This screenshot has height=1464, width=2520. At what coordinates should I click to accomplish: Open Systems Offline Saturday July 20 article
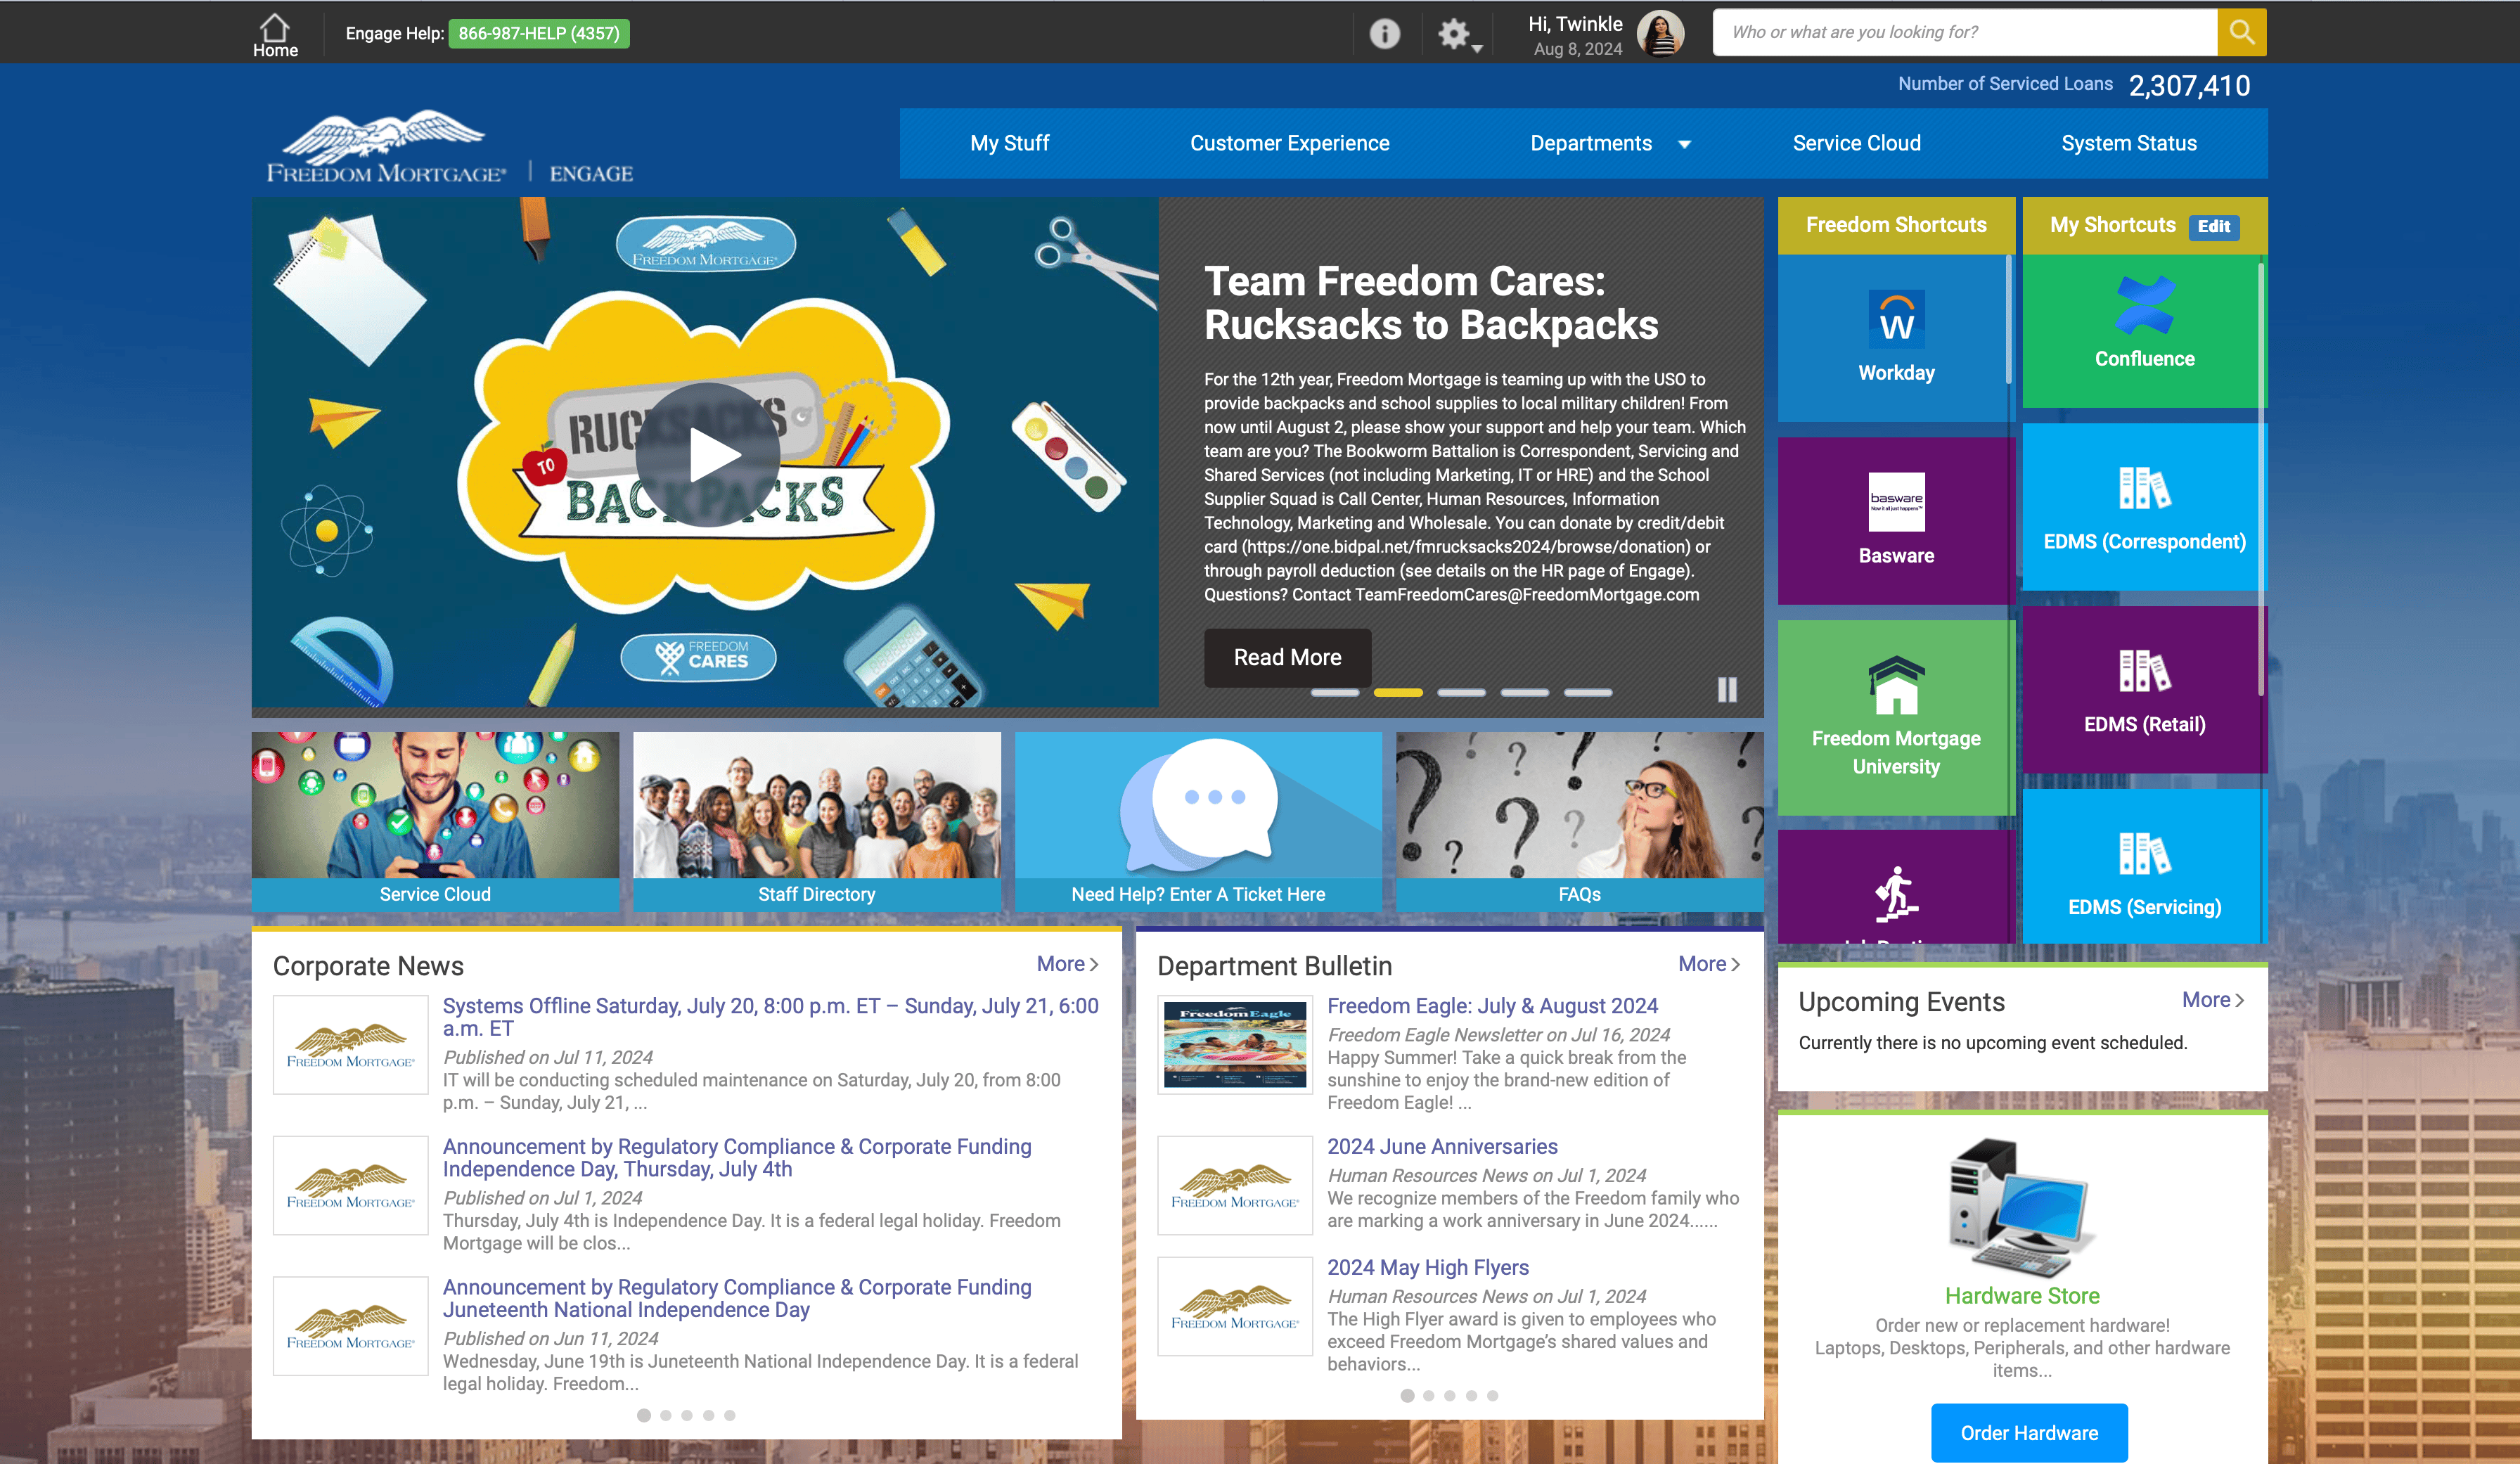[770, 1017]
